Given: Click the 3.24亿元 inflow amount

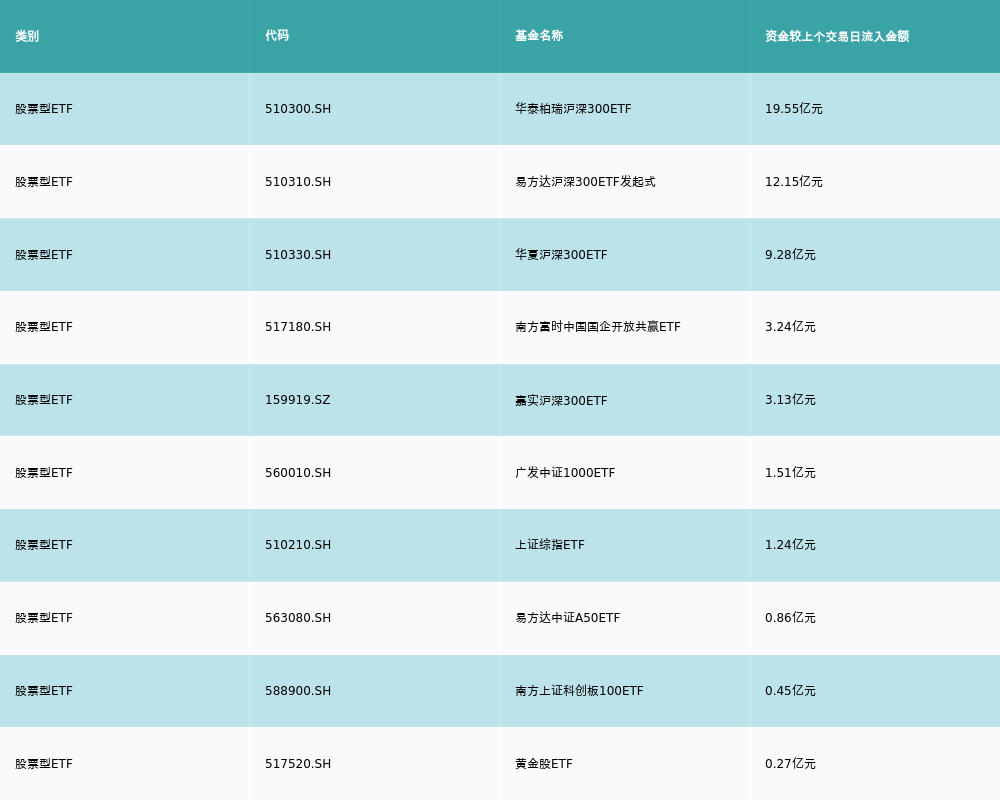Looking at the screenshot, I should (x=790, y=327).
